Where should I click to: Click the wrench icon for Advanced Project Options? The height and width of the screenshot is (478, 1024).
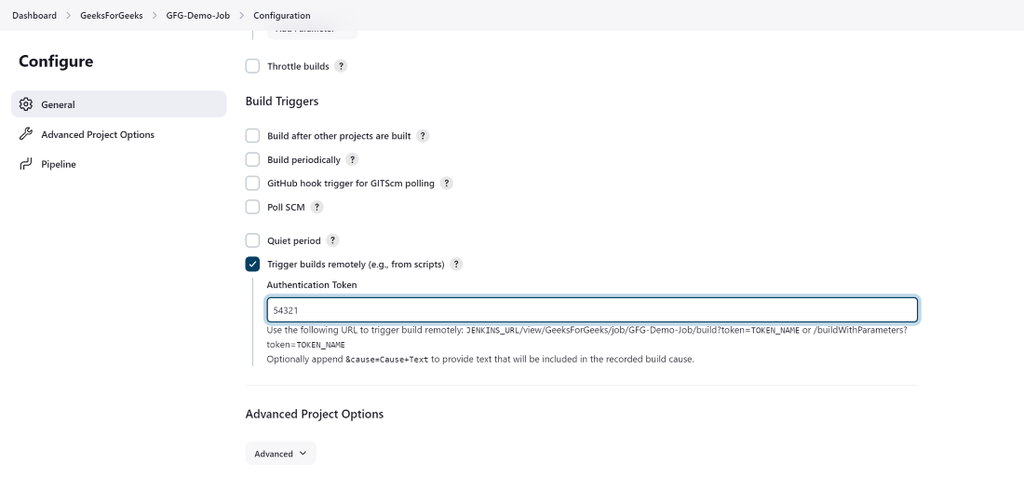26,134
